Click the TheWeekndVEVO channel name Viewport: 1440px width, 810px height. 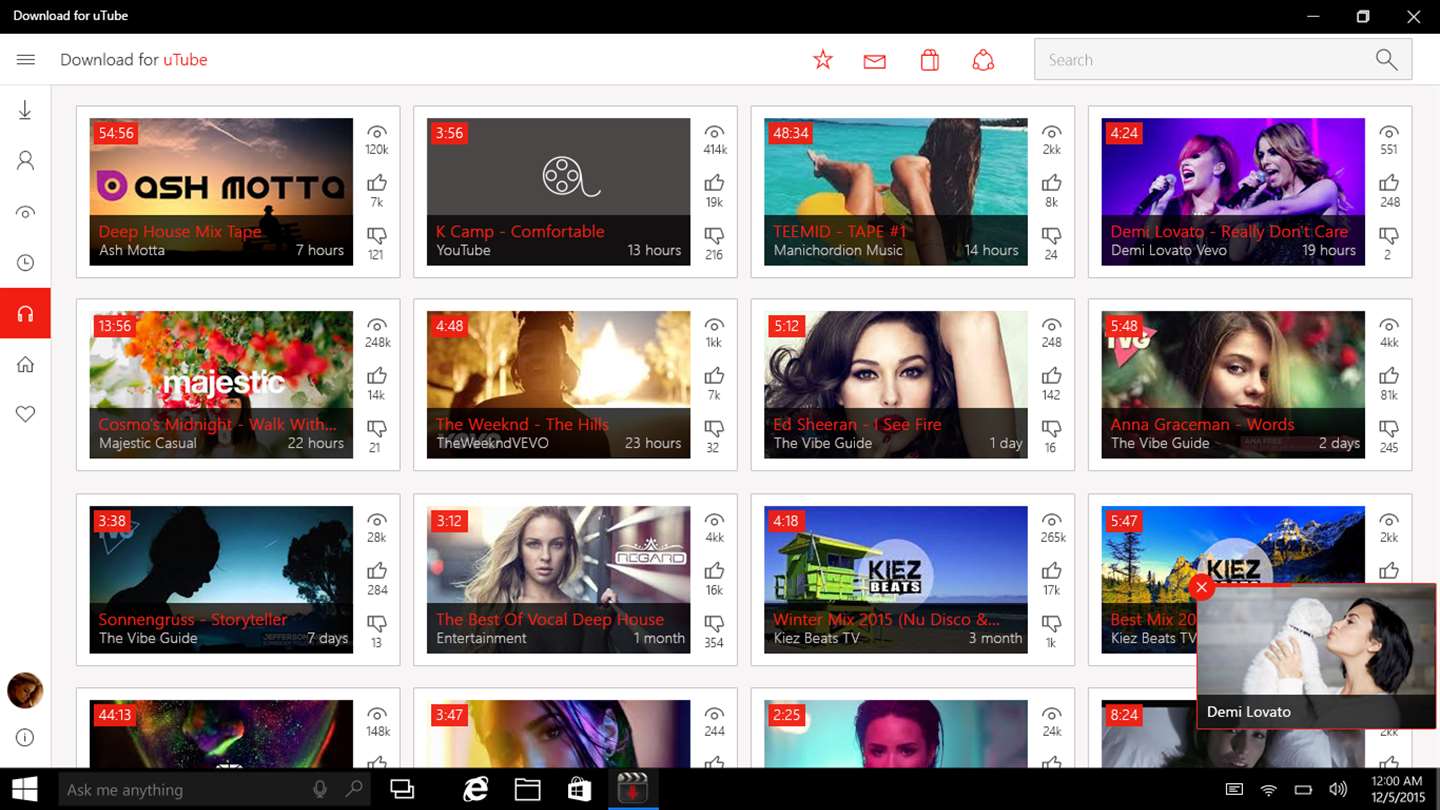(493, 443)
